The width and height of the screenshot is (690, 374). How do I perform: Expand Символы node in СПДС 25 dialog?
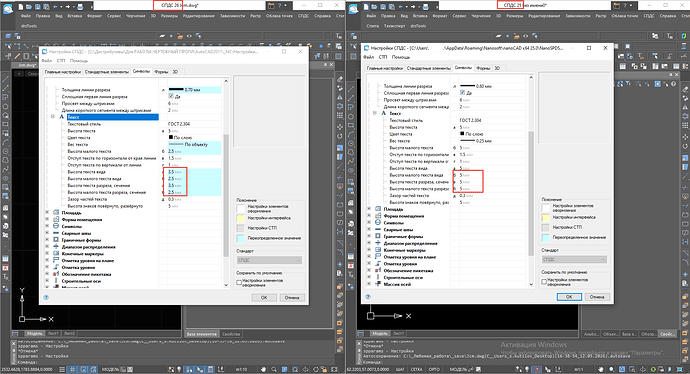(x=369, y=223)
